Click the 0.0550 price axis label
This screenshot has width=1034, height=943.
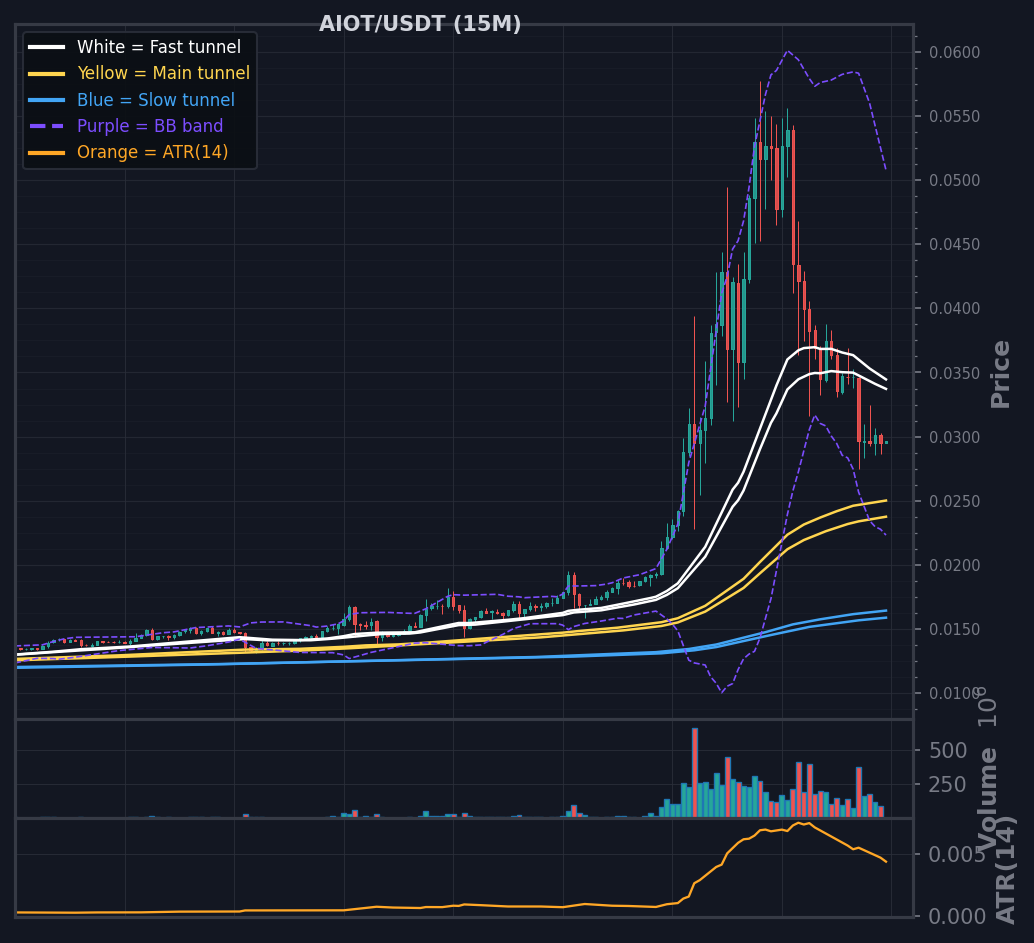954,117
